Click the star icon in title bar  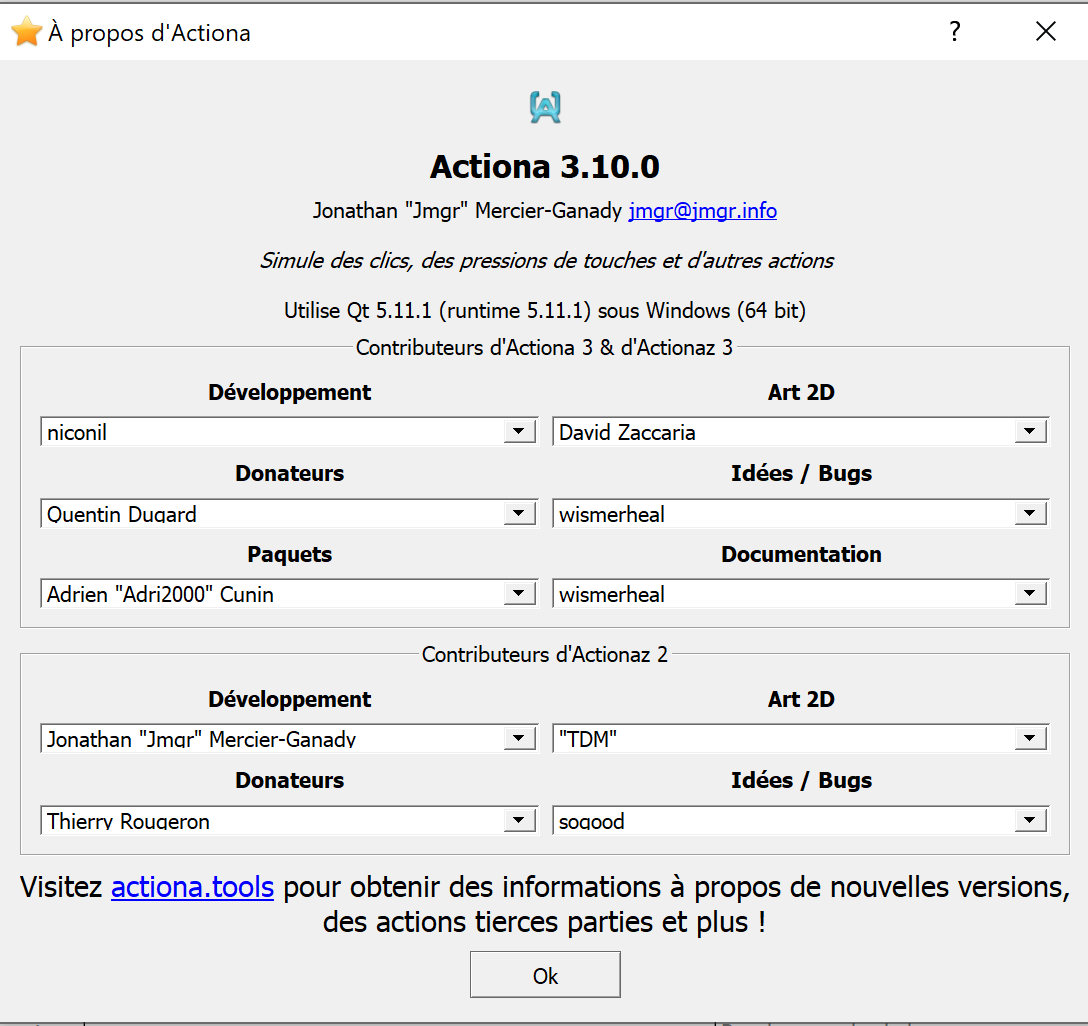click(x=26, y=32)
